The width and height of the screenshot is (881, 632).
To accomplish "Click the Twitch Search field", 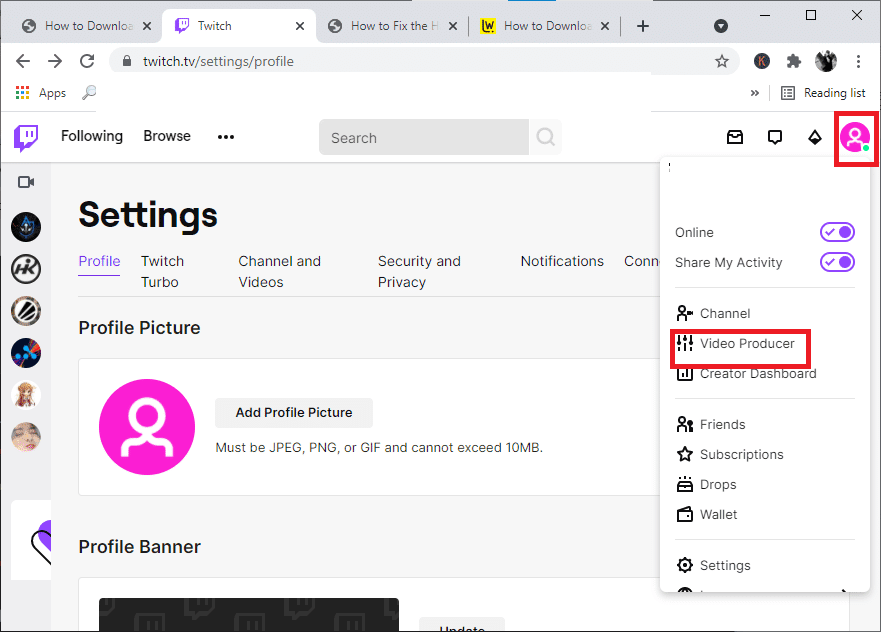I will coord(424,137).
